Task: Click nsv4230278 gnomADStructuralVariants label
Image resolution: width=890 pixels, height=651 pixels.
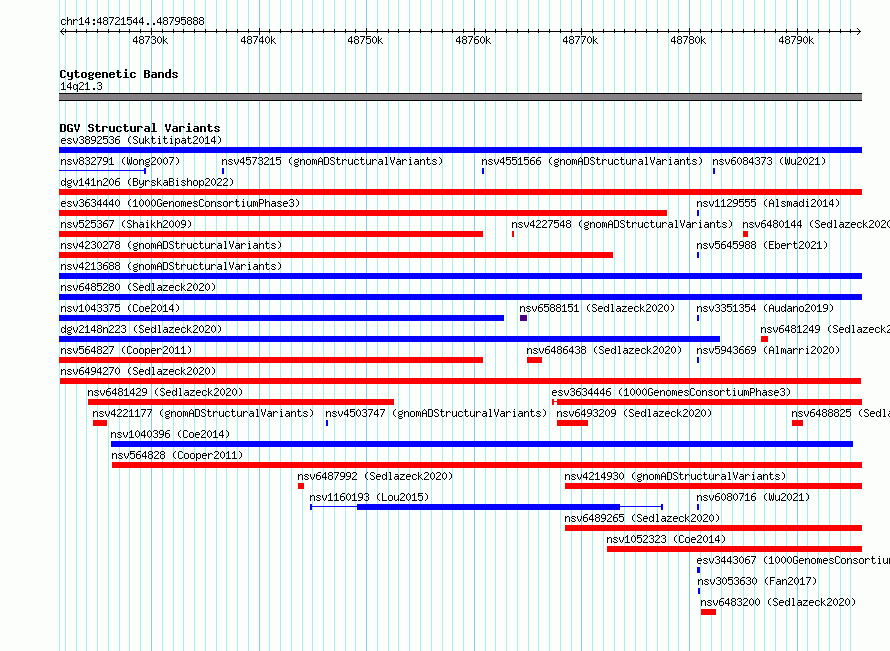Action: coord(171,245)
